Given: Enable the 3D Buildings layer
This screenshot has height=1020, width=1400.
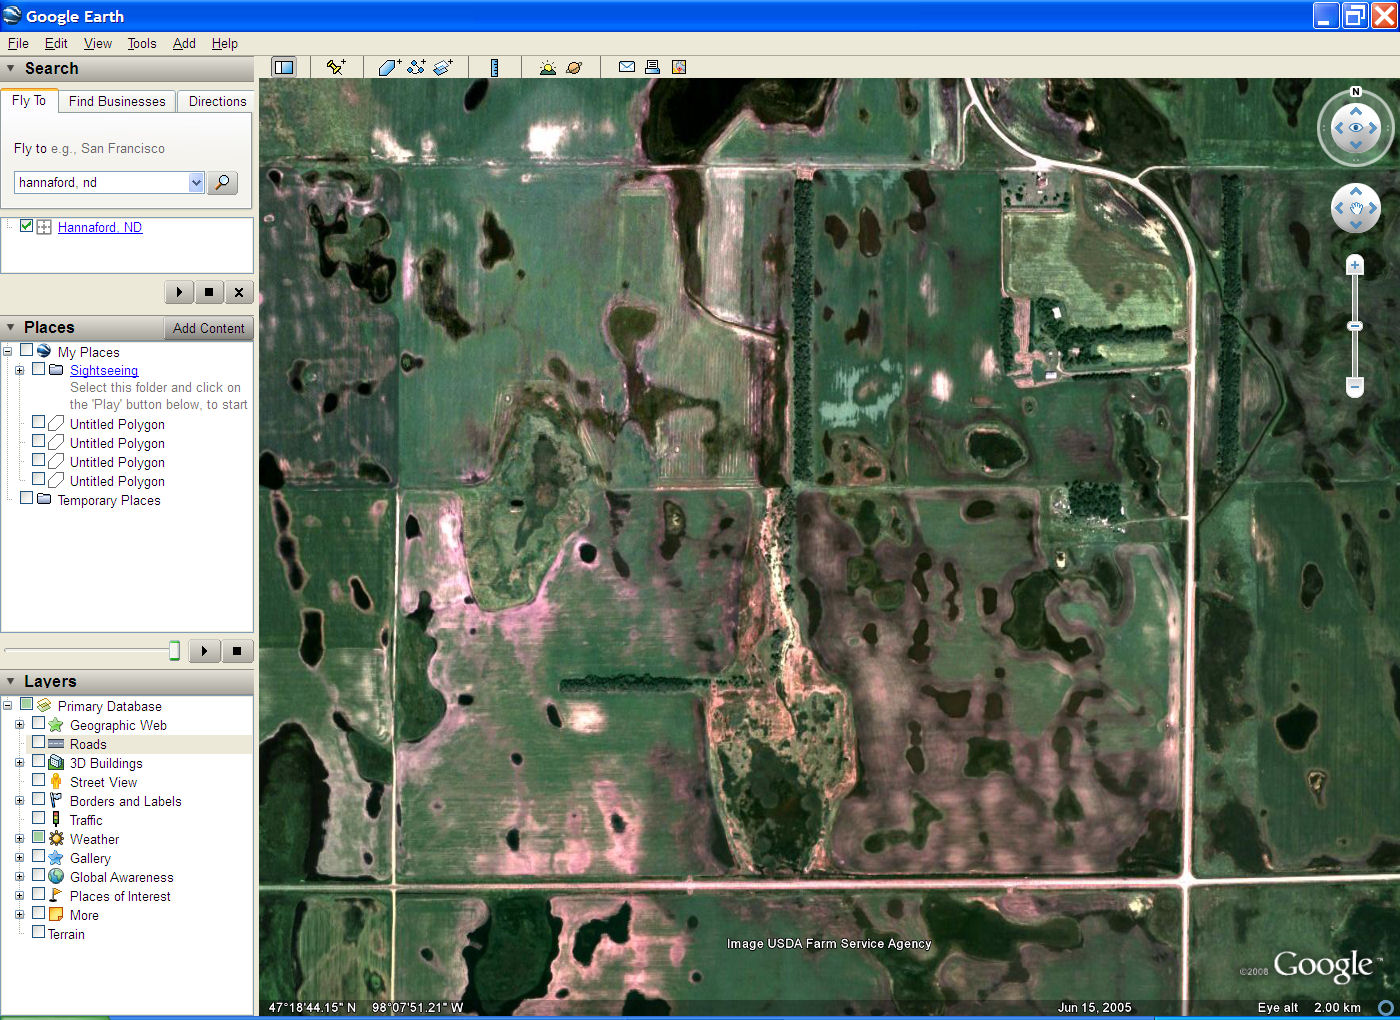Looking at the screenshot, I should 39,761.
